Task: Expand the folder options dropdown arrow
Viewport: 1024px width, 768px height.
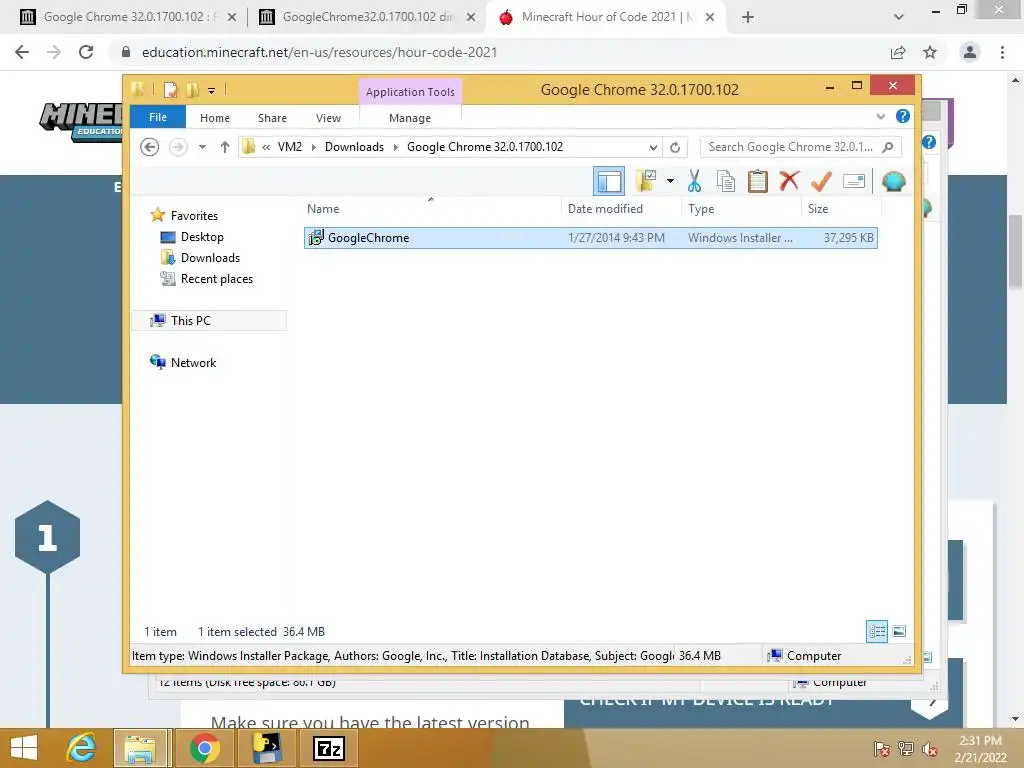Action: point(670,181)
